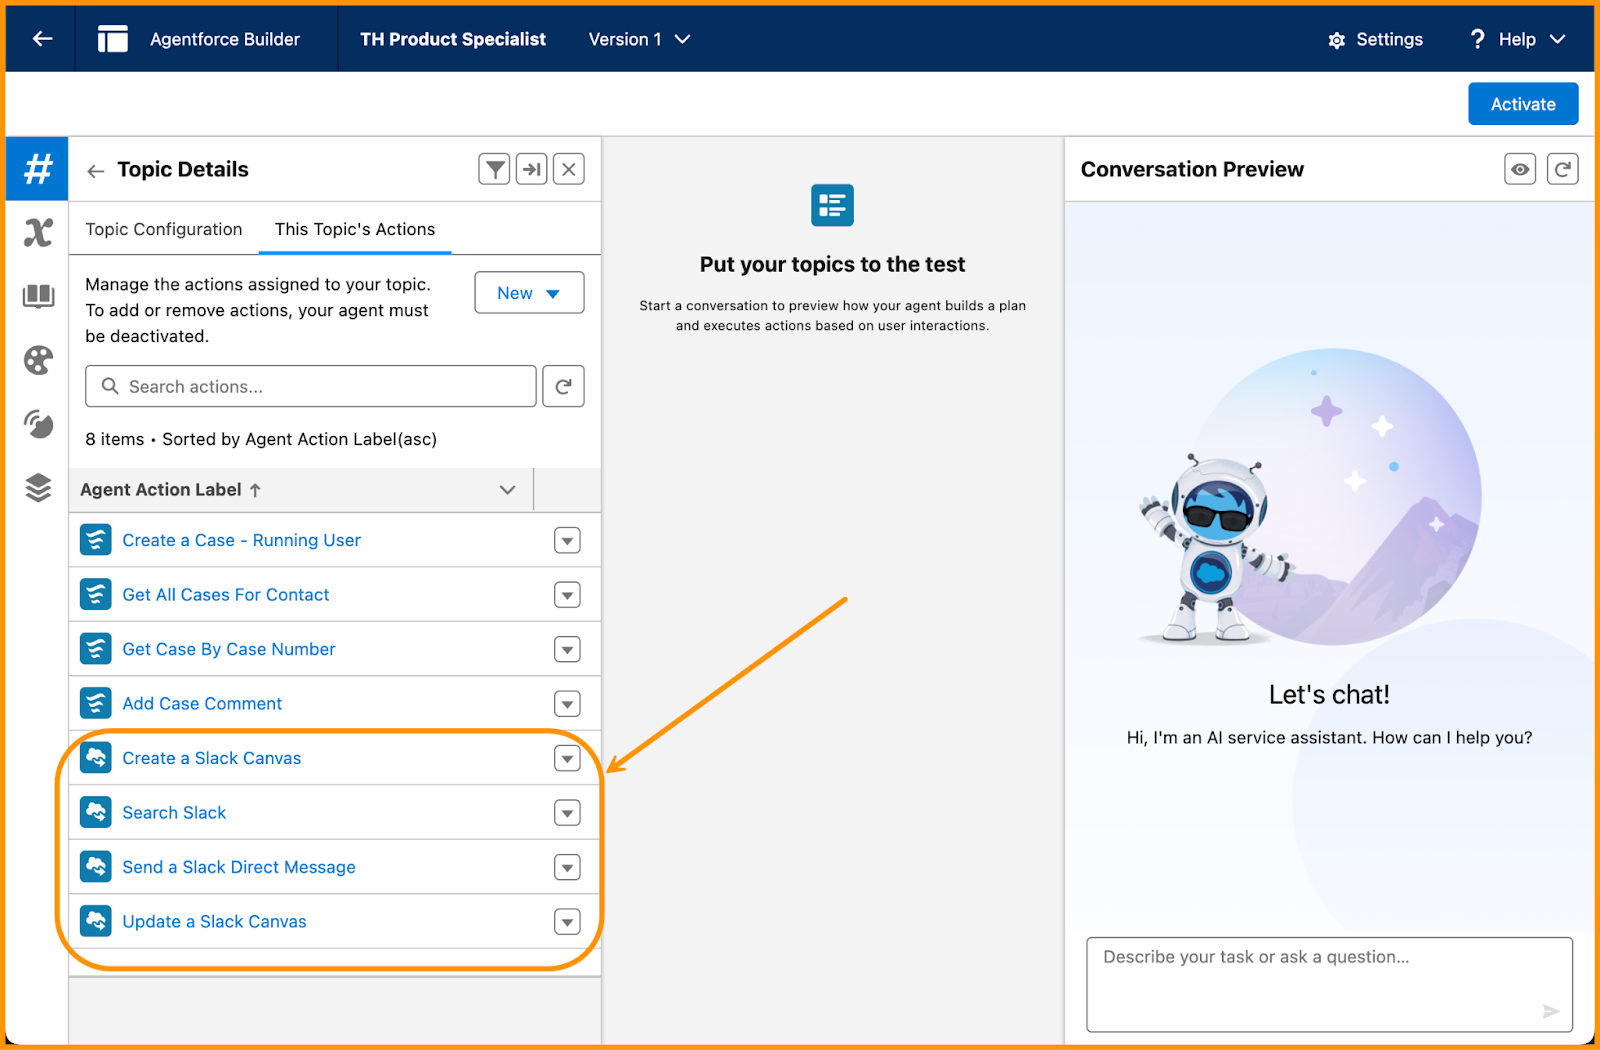The image size is (1600, 1050).
Task: Open the Add Case Comment link
Action: (x=202, y=704)
